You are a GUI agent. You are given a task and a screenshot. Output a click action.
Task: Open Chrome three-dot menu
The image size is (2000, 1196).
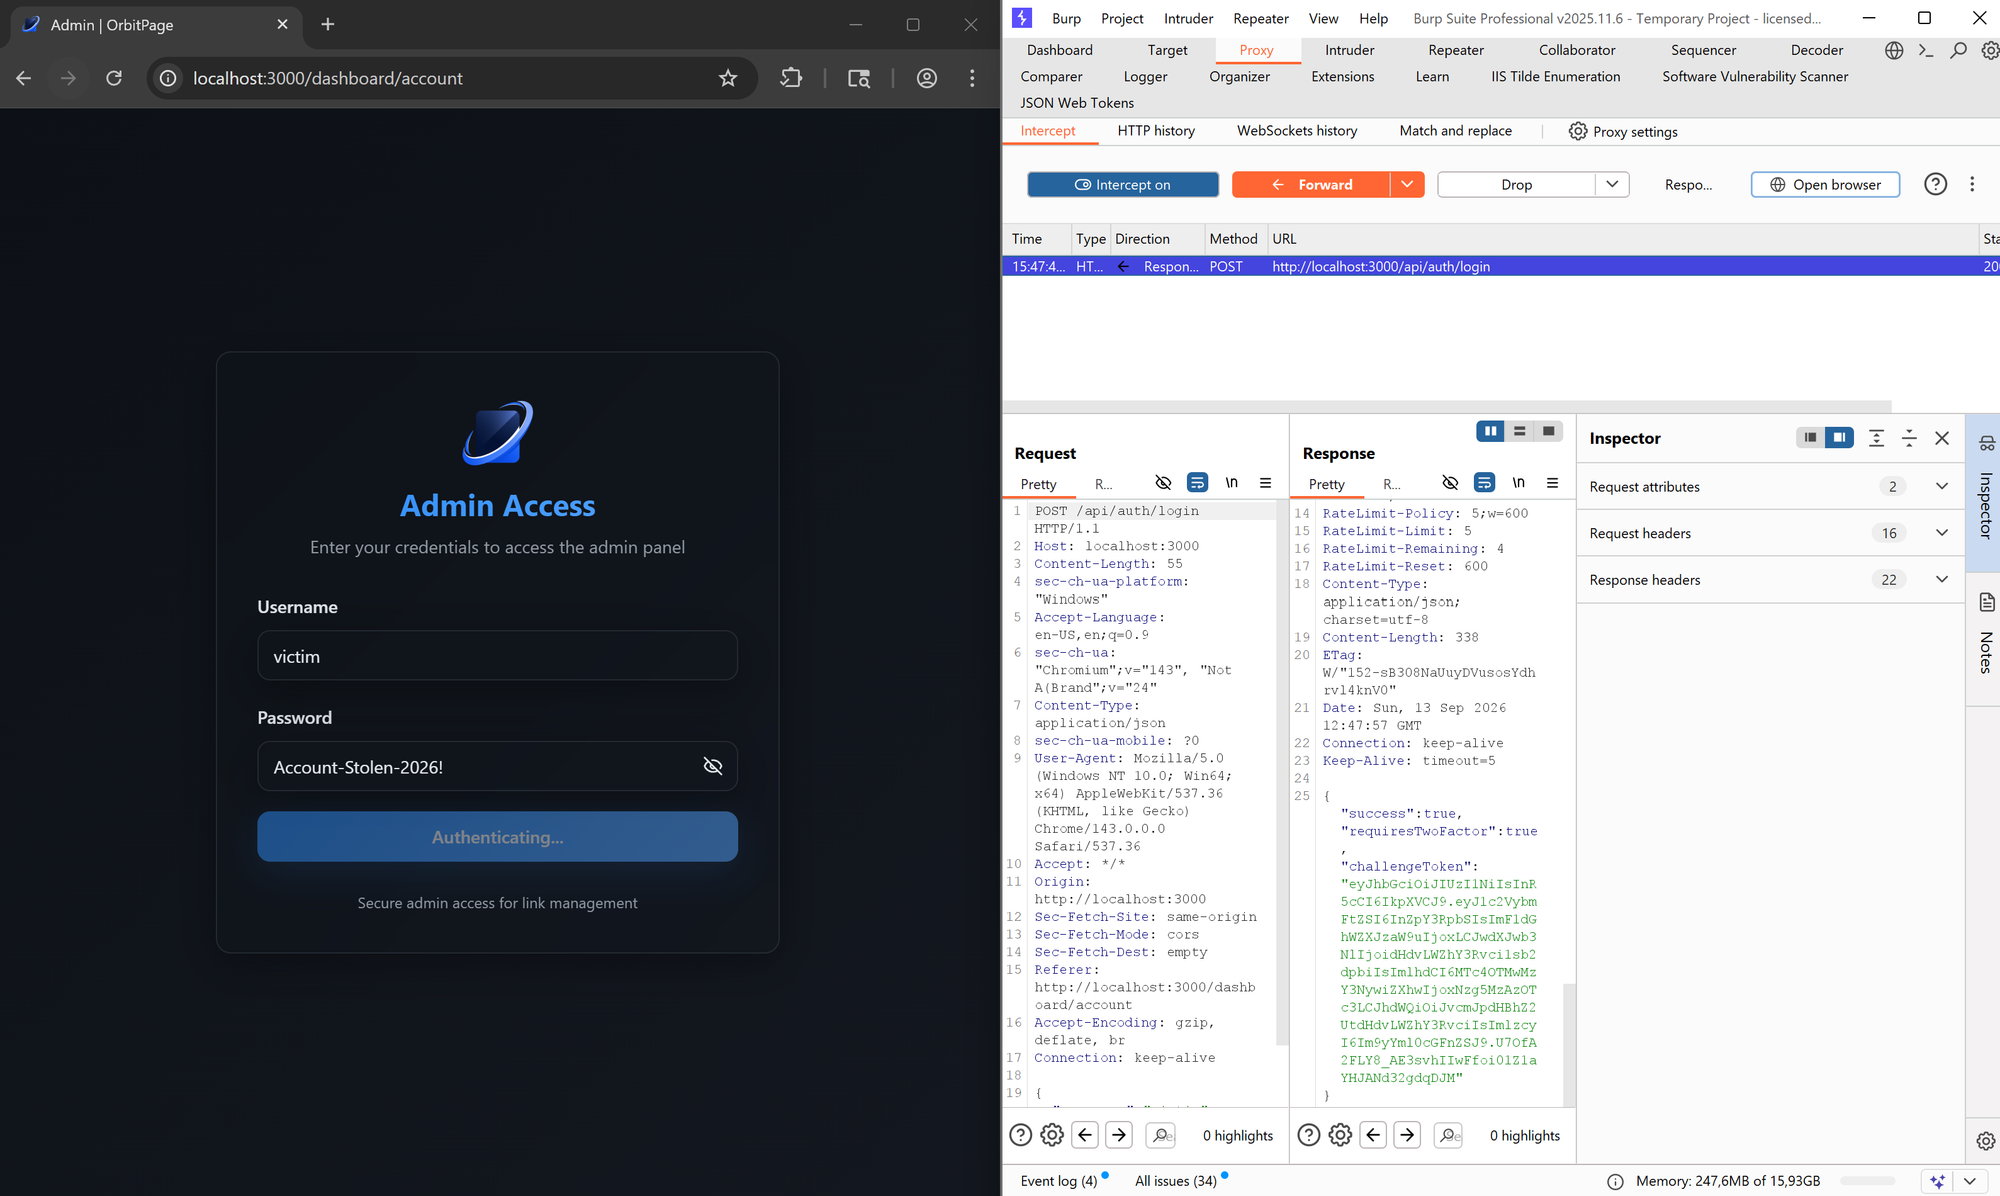[972, 78]
